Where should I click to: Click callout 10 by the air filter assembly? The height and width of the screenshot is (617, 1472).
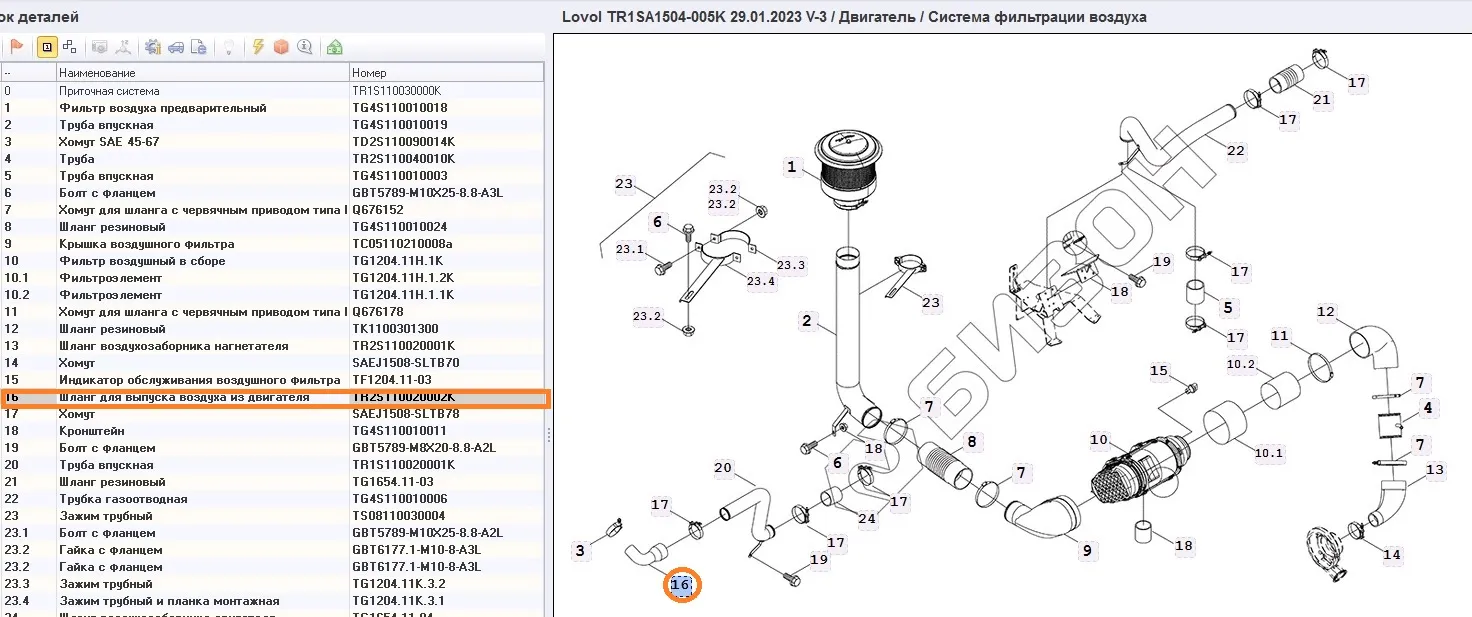click(1099, 440)
